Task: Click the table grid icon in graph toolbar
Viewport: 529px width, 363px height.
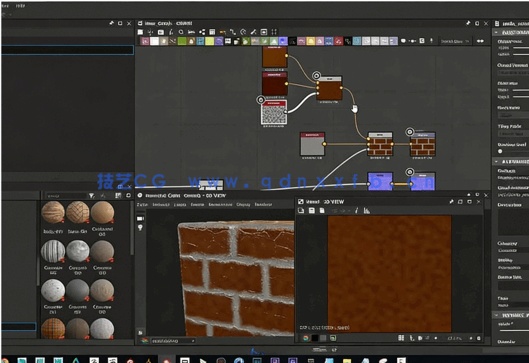Action: pyautogui.click(x=212, y=32)
